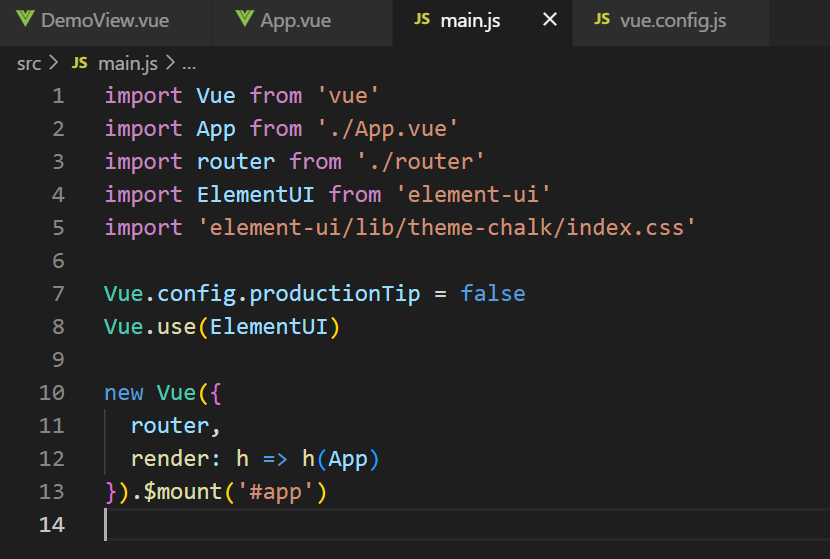830x559 pixels.
Task: Click line number 10 in the gutter
Action: [51, 393]
